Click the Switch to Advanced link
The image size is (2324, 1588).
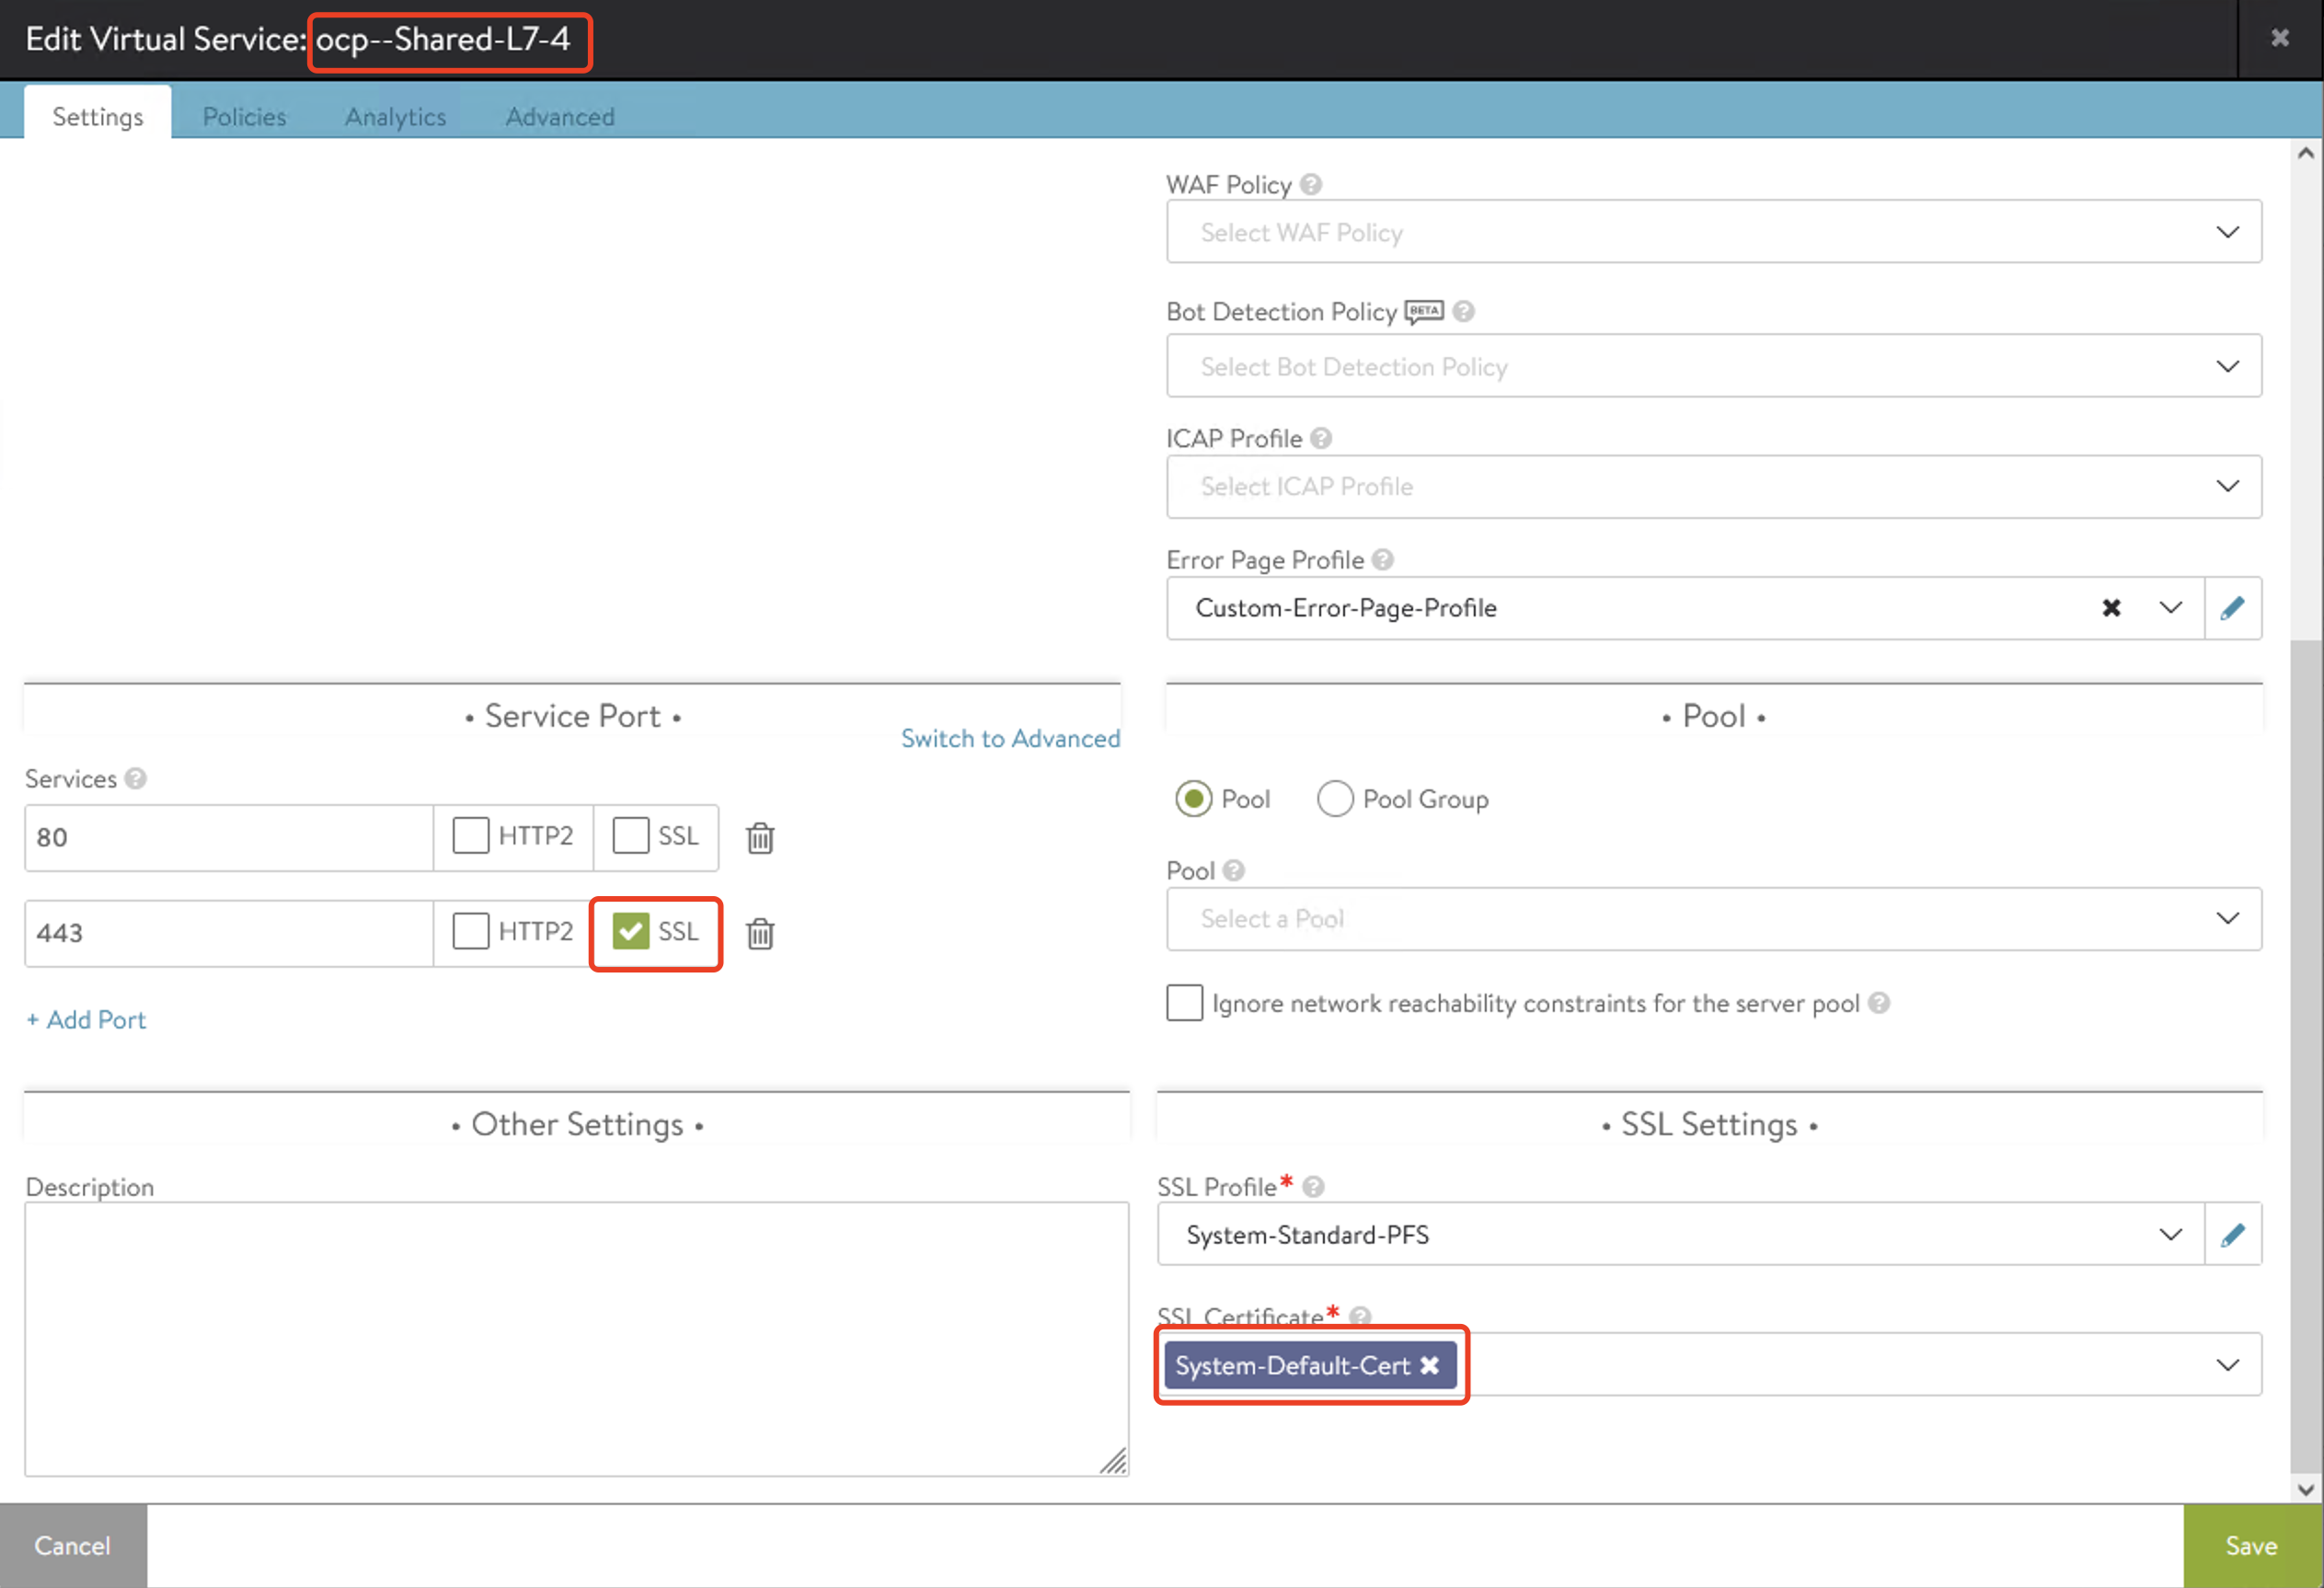click(x=1010, y=738)
